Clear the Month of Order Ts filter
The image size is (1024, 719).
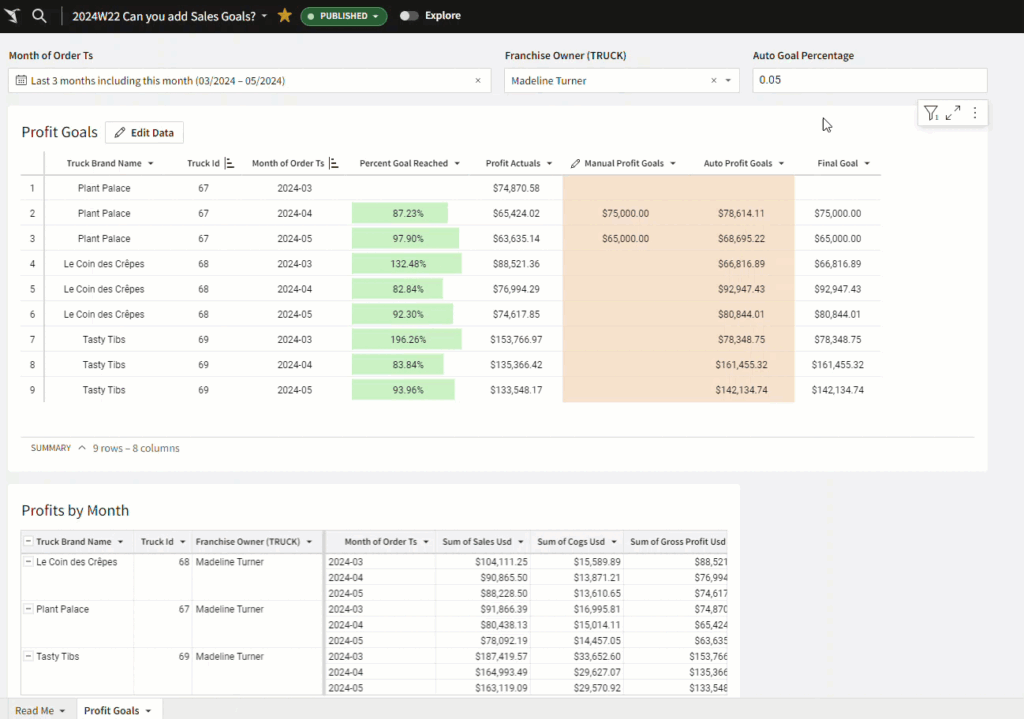point(477,81)
